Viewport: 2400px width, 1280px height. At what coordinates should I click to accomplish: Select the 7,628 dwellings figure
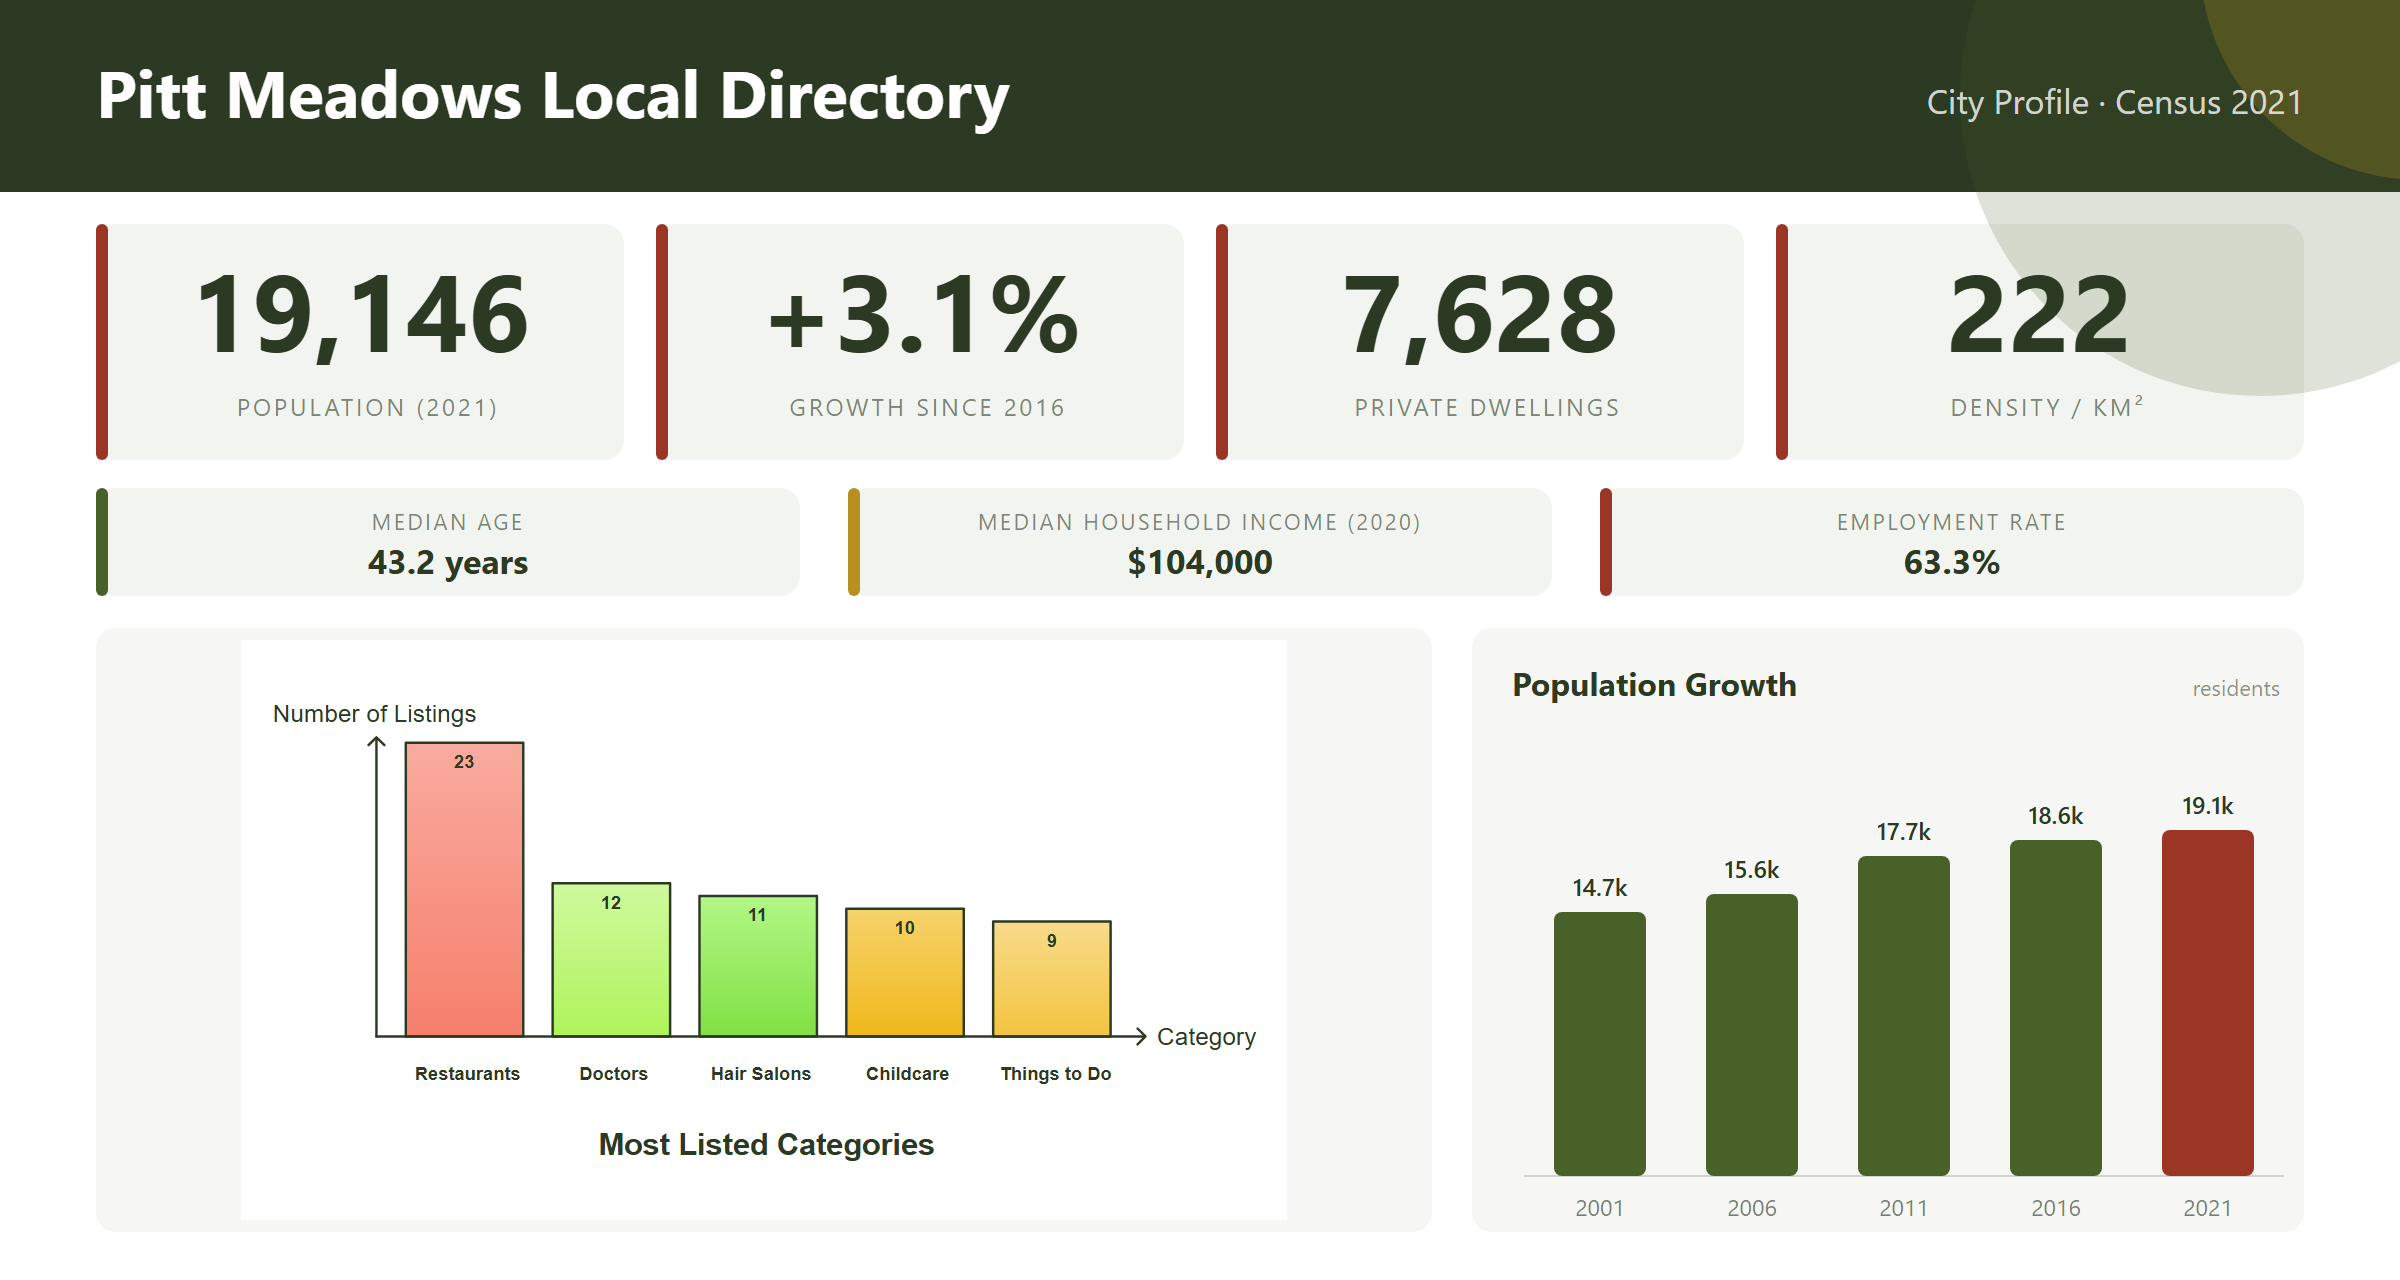coord(1480,316)
